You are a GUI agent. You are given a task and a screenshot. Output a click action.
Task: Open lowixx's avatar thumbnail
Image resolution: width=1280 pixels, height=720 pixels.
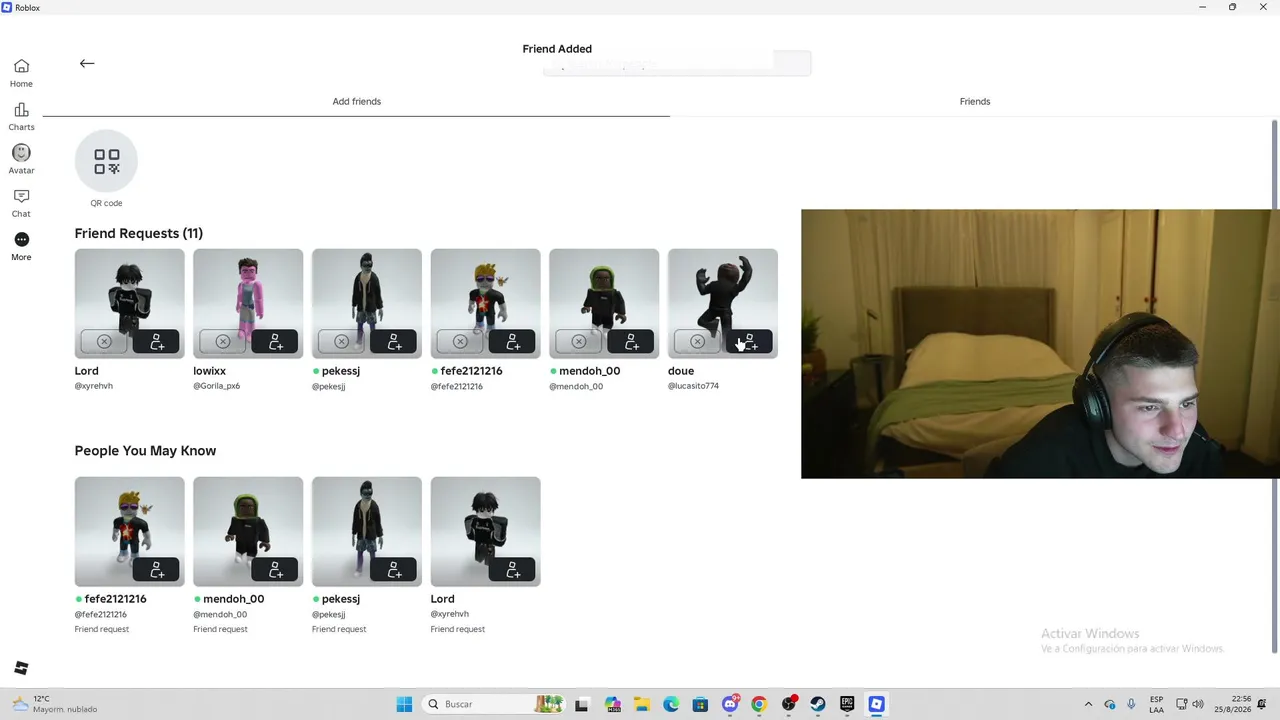coord(248,303)
